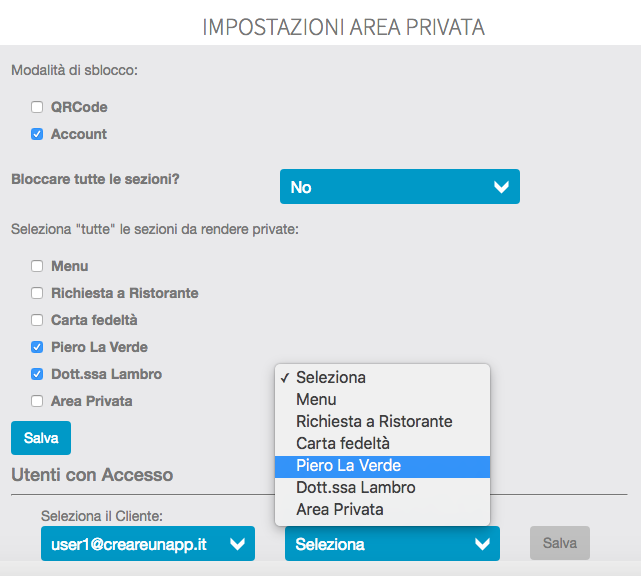Check the Area Privata section checkbox
The image size is (641, 576).
pos(37,401)
